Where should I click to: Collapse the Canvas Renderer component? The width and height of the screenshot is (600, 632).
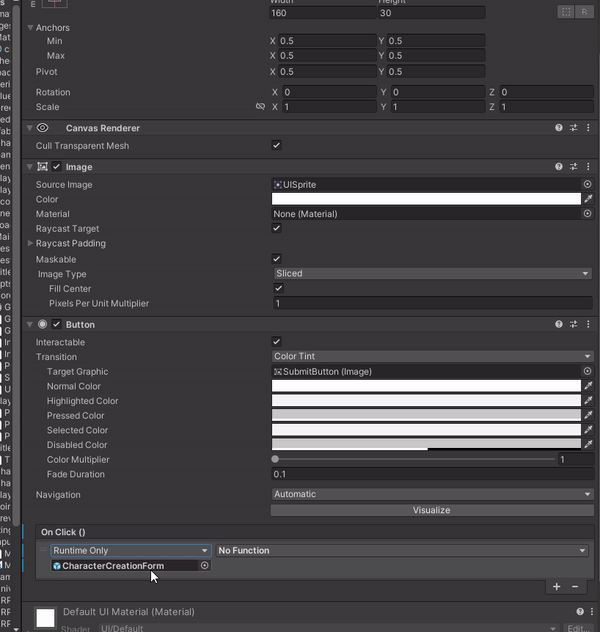[30, 128]
